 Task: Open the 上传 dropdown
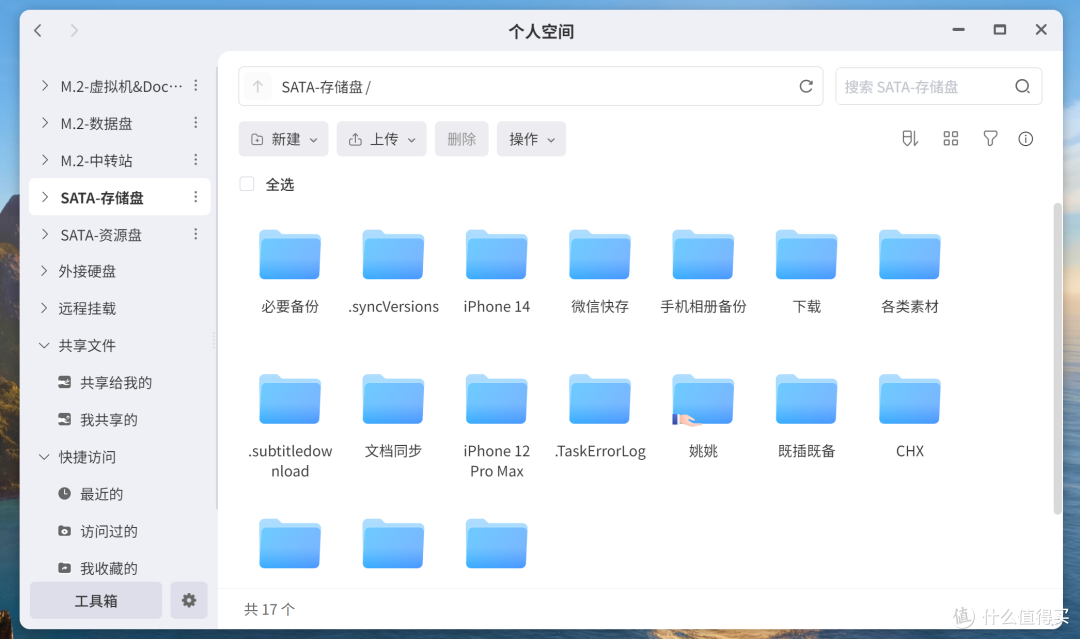pyautogui.click(x=382, y=139)
